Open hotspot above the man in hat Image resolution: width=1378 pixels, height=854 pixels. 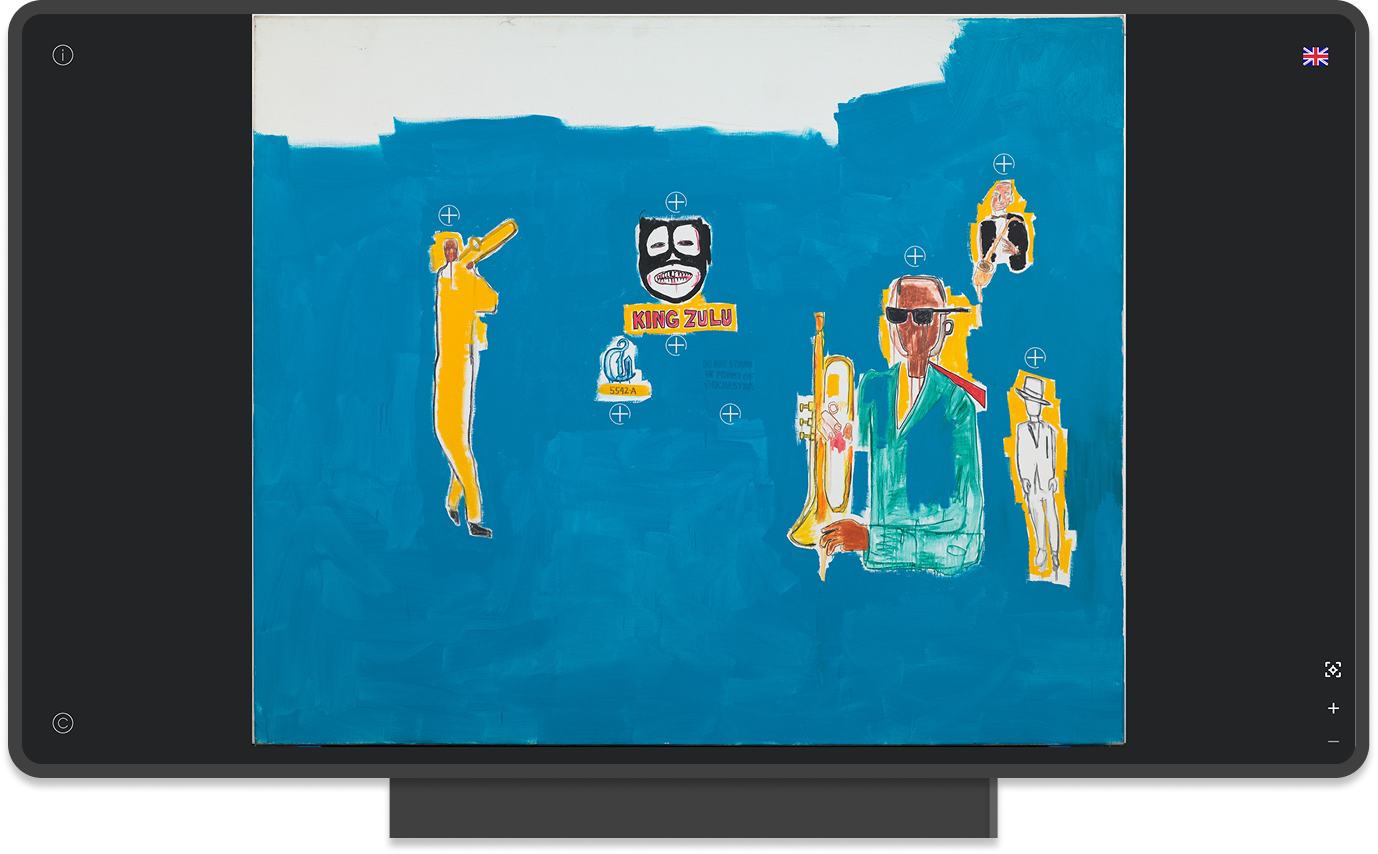[x=1035, y=357]
